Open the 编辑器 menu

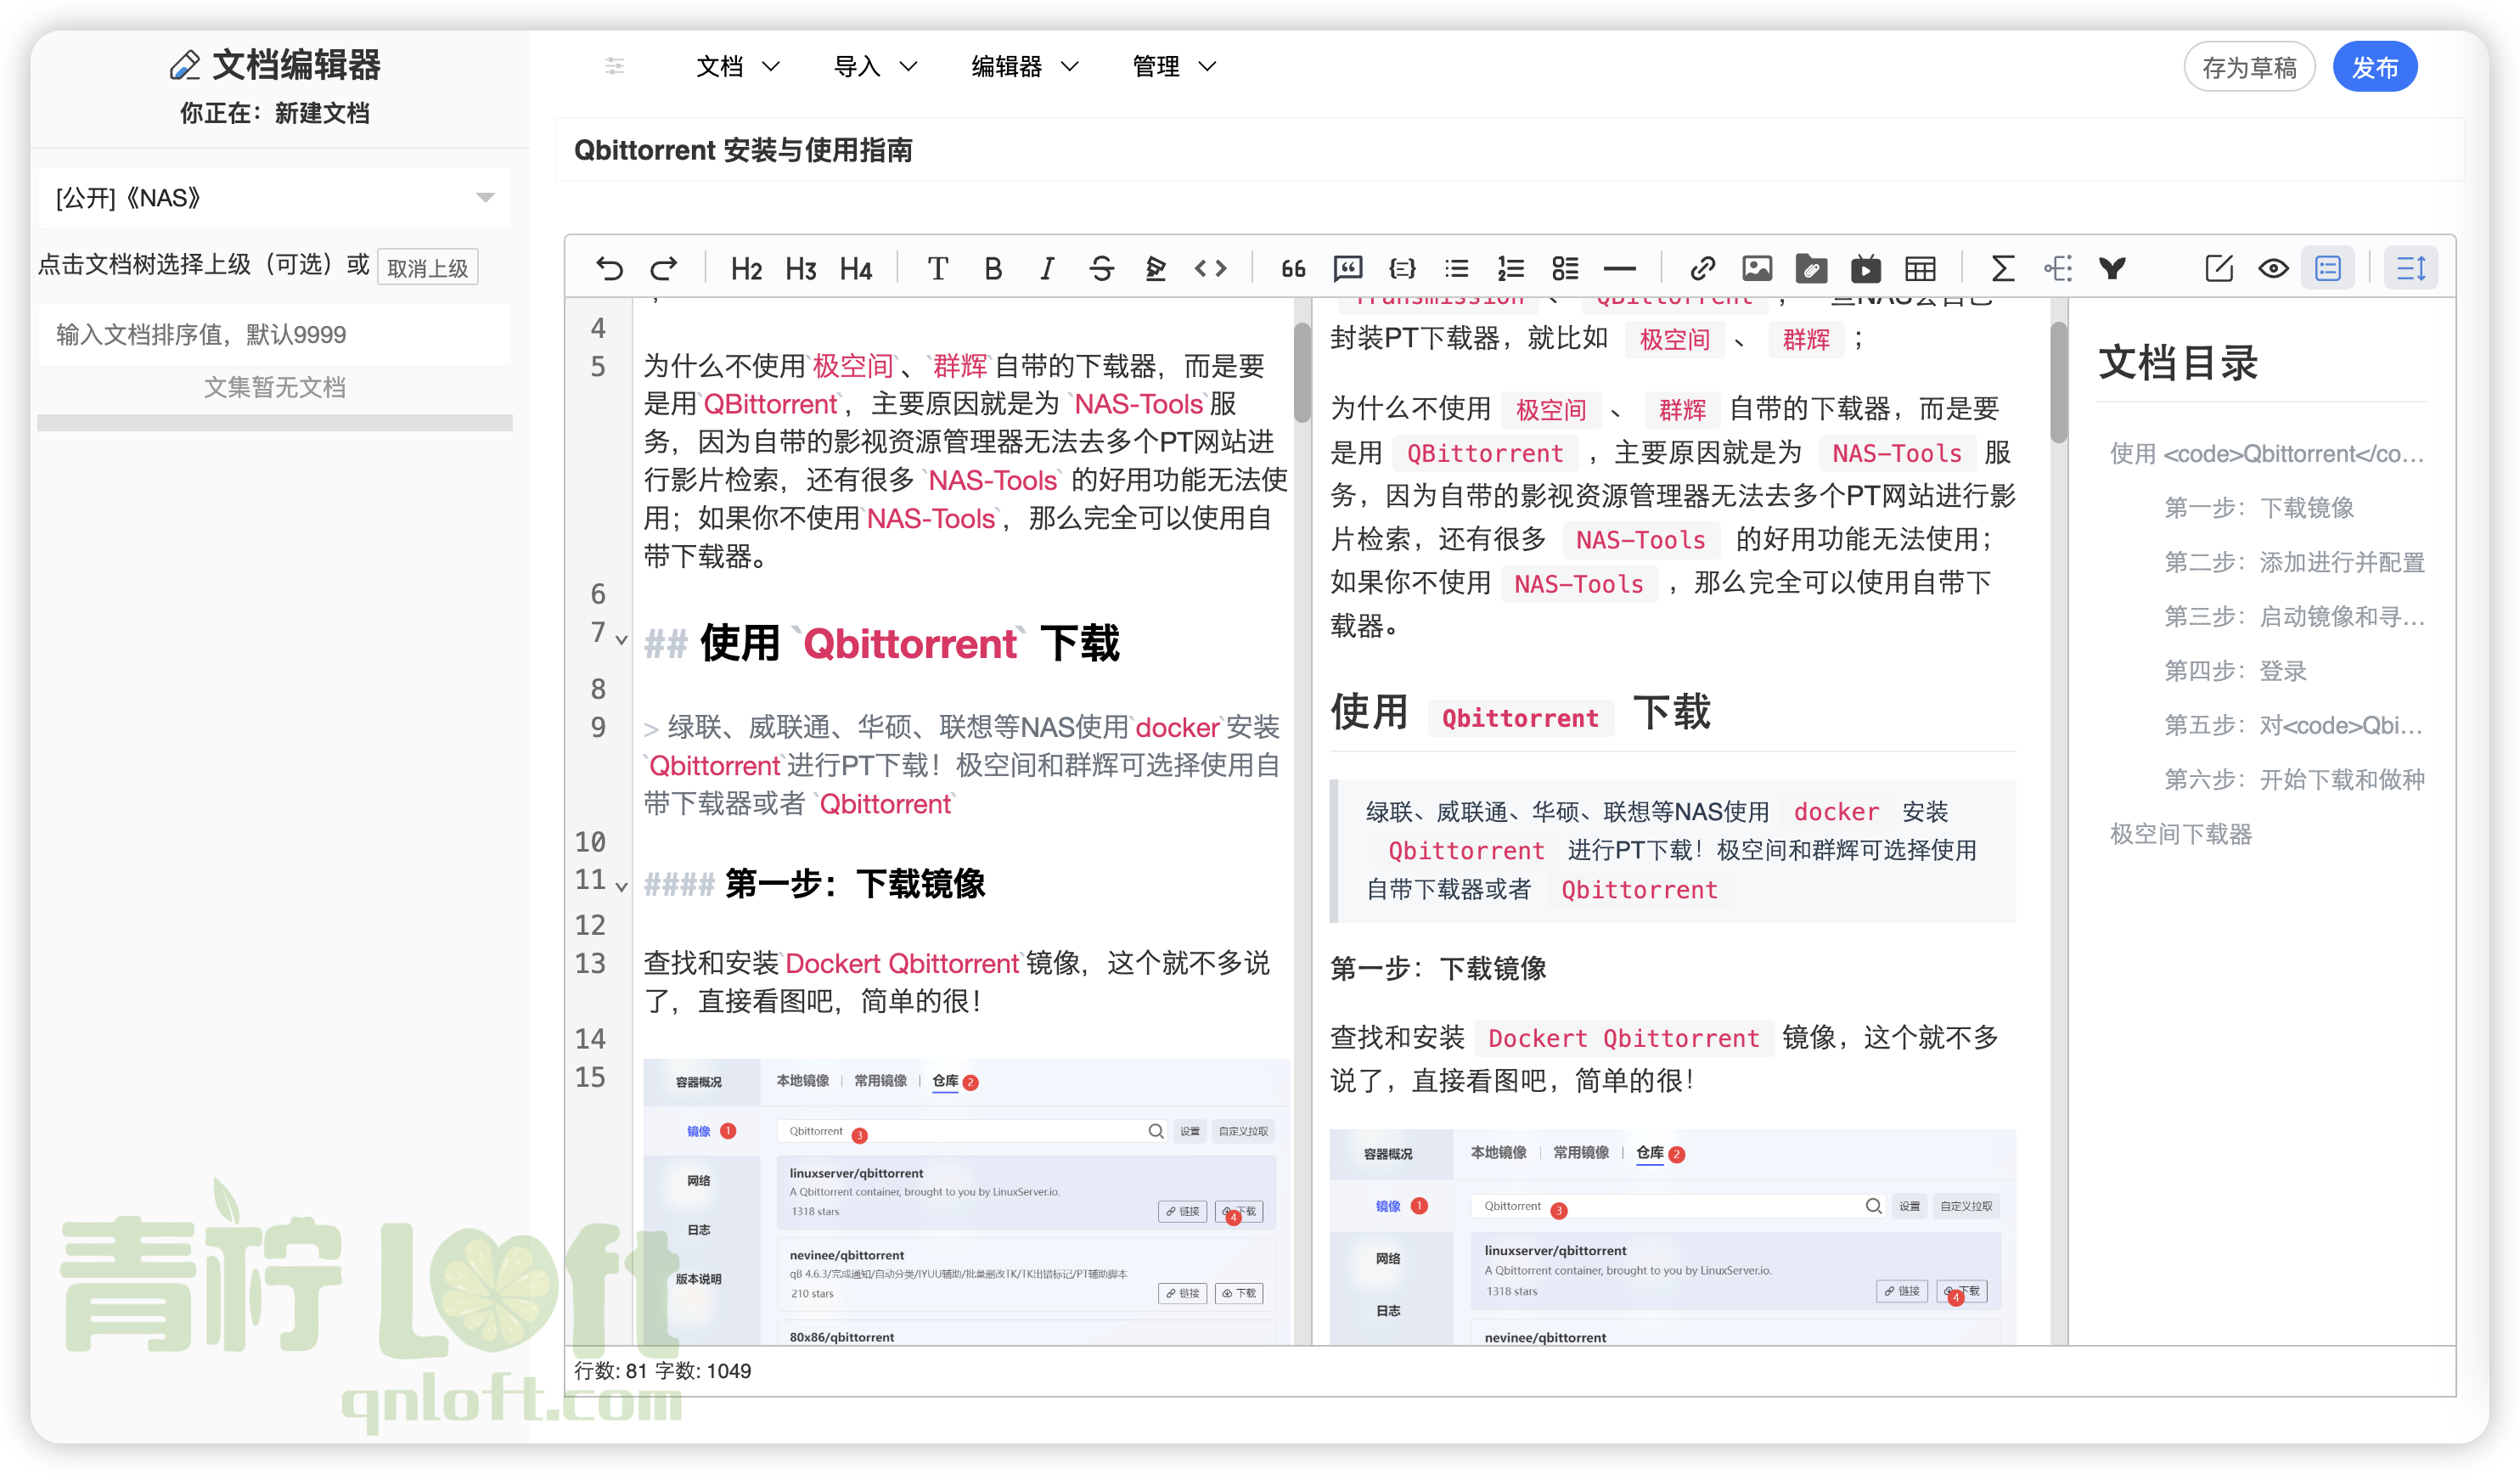pos(1025,66)
